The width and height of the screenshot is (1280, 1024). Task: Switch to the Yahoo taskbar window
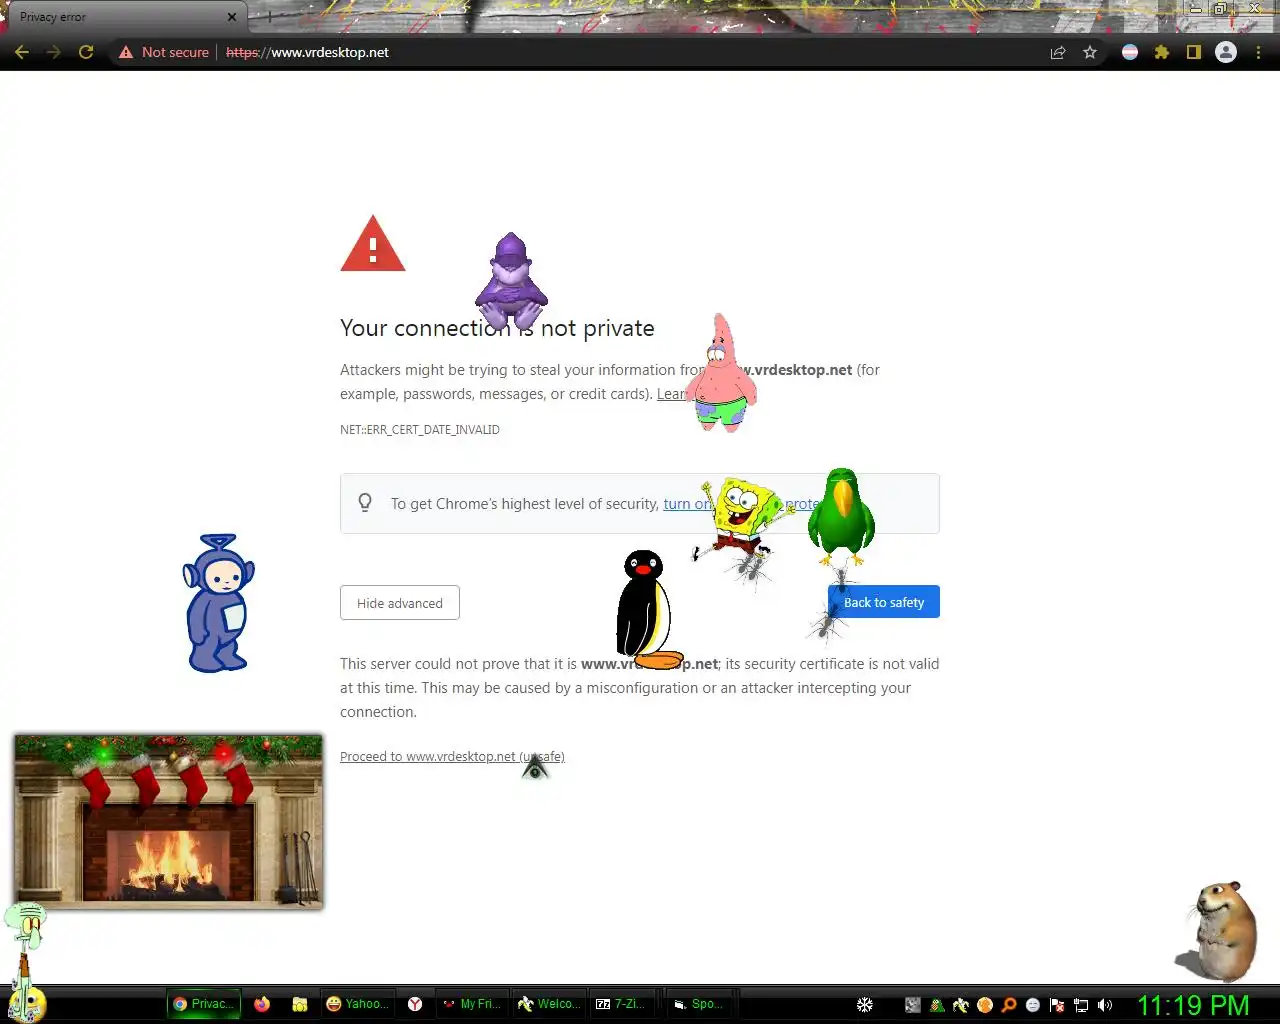tap(356, 1004)
